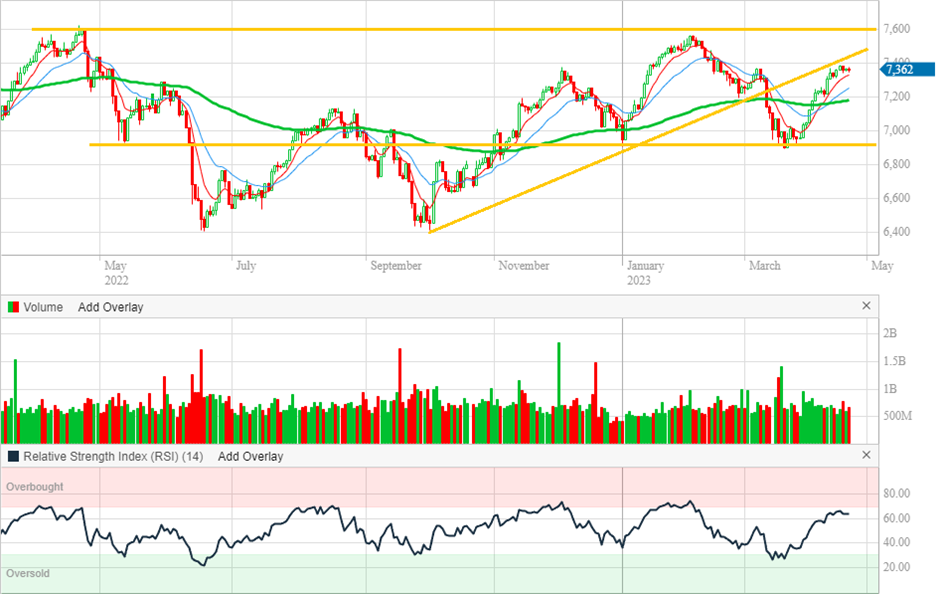This screenshot has width=939, height=594.
Task: Click the dark RSI legend square icon
Action: [x=13, y=456]
